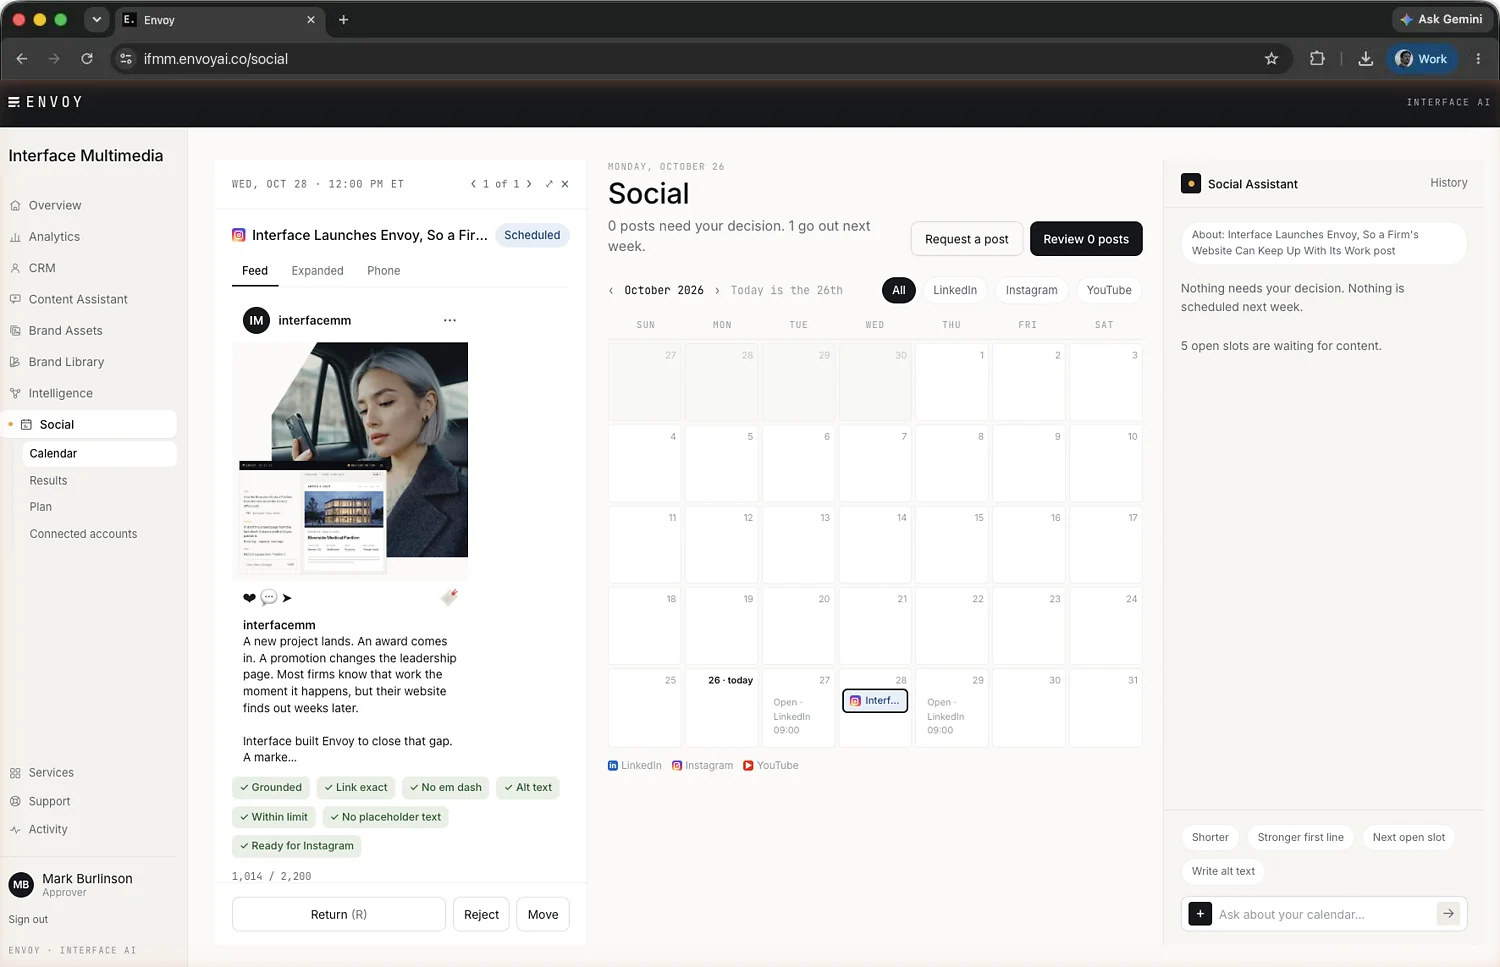The image size is (1500, 967).
Task: Switch to Expanded preview tab
Action: [x=317, y=271]
